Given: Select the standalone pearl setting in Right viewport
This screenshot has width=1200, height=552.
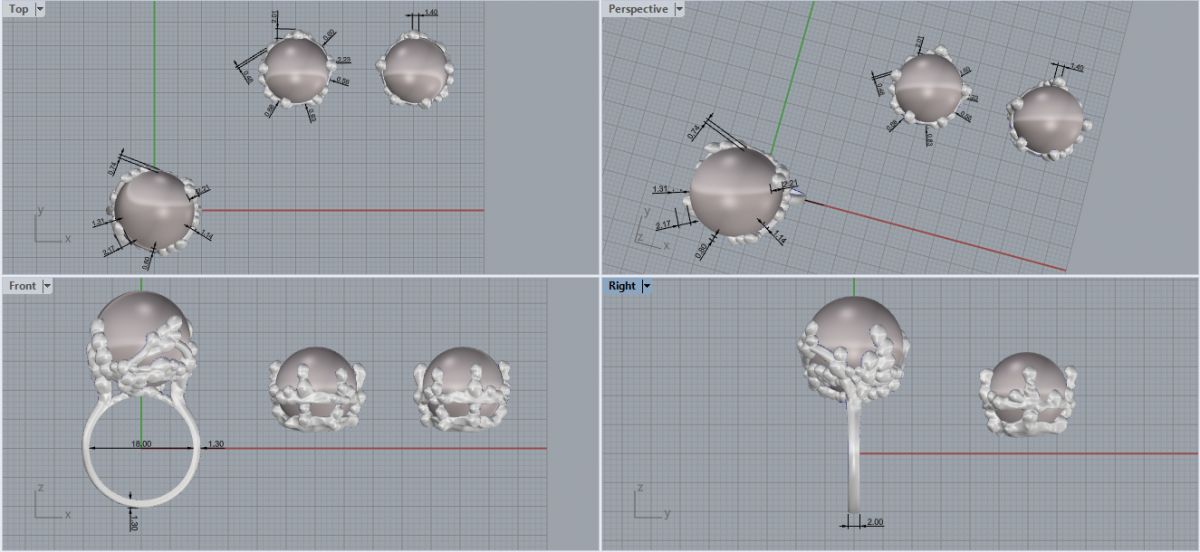Looking at the screenshot, I should (x=1029, y=396).
